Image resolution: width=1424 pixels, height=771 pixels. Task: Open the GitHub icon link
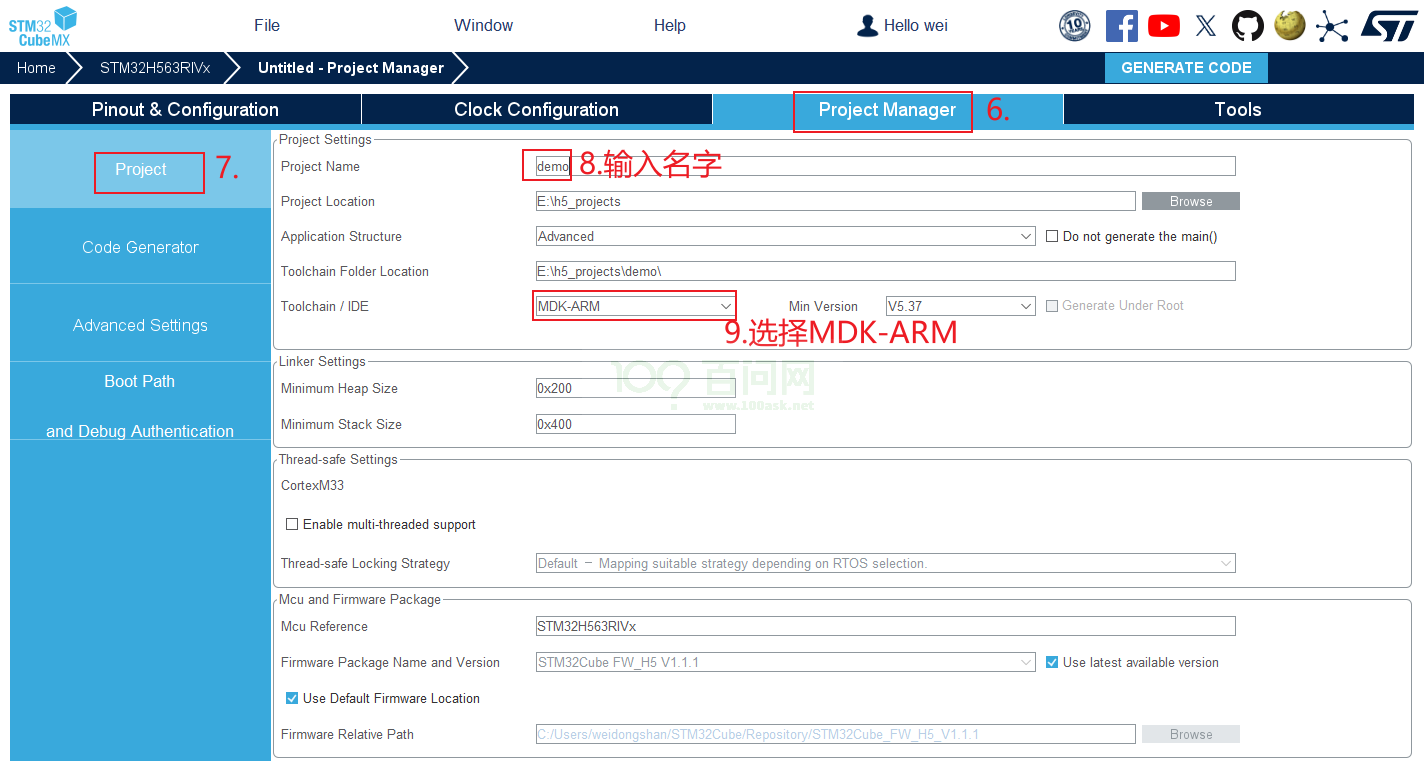(1248, 26)
